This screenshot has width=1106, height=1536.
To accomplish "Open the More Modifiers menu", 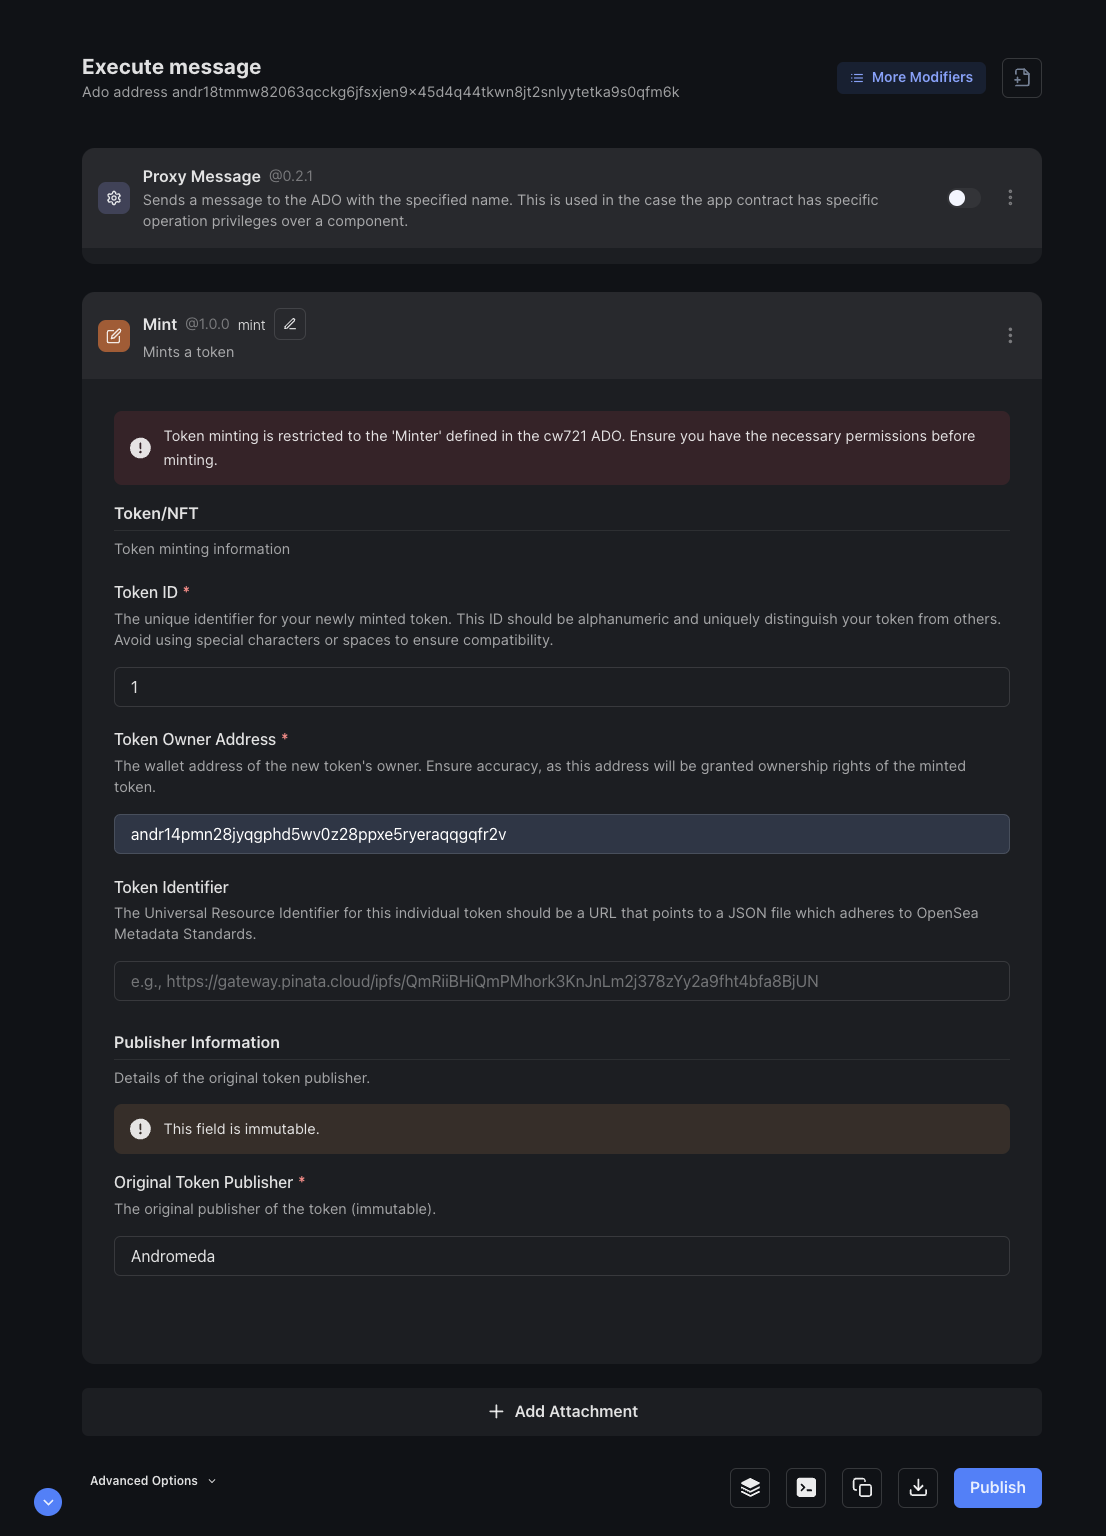I will tap(911, 78).
